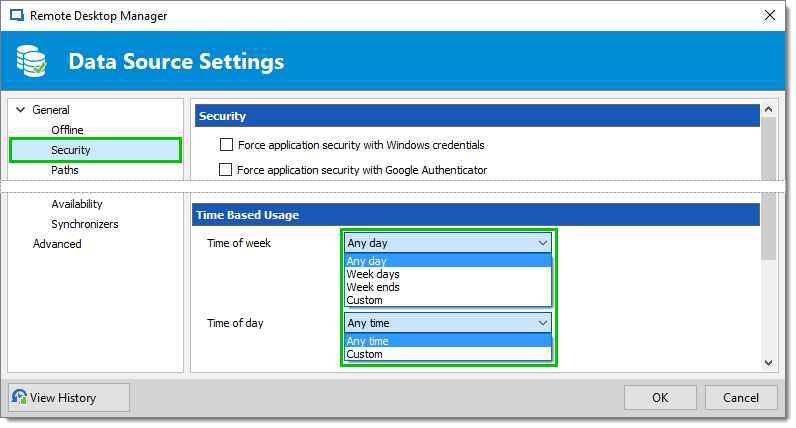This screenshot has height=428, width=796.
Task: Click the Remote Desktop Manager title bar icon
Action: [17, 15]
